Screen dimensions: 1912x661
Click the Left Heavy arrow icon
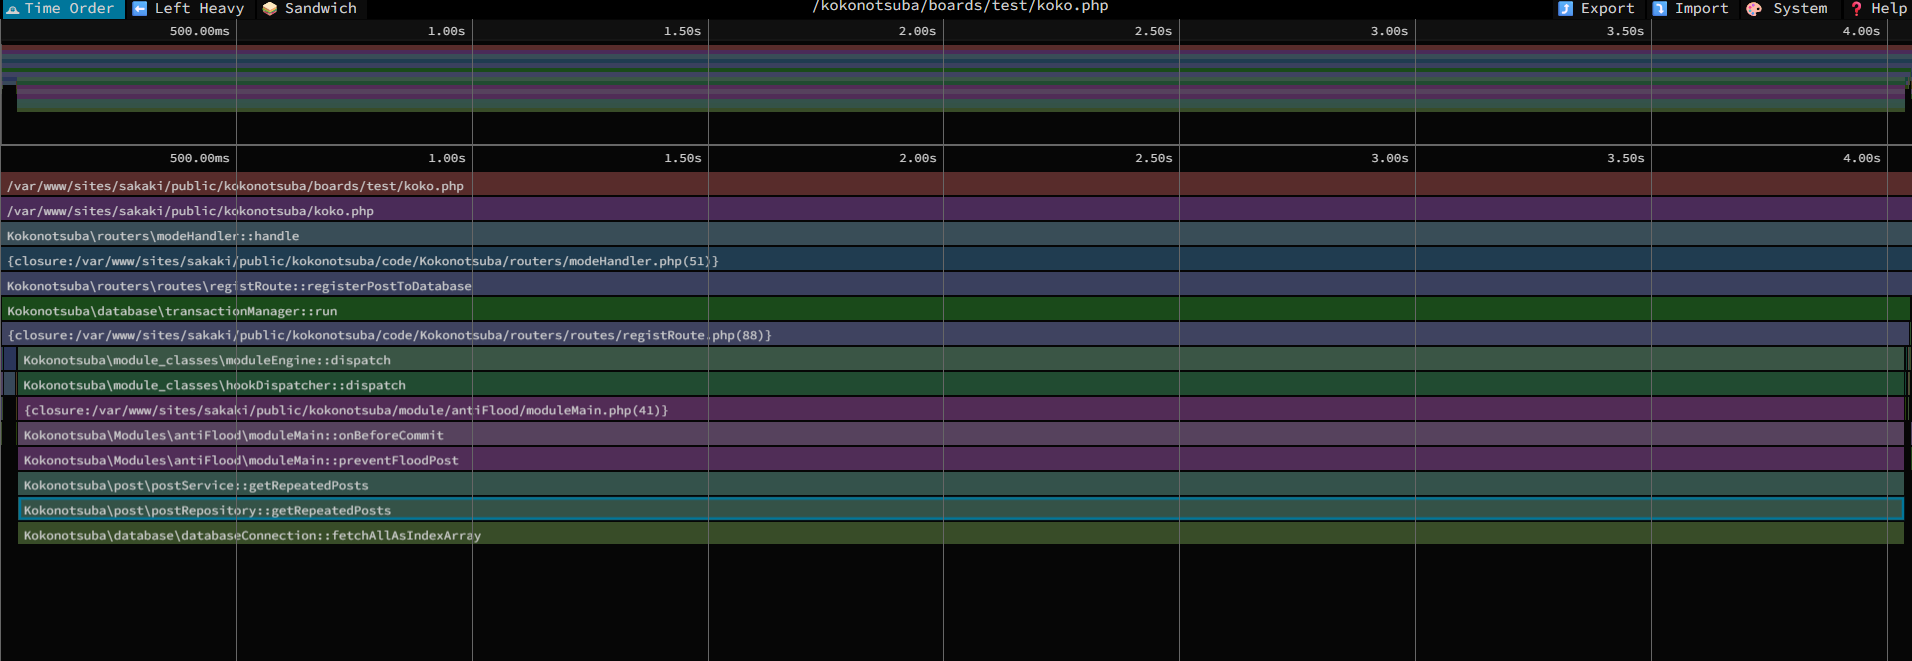point(140,9)
